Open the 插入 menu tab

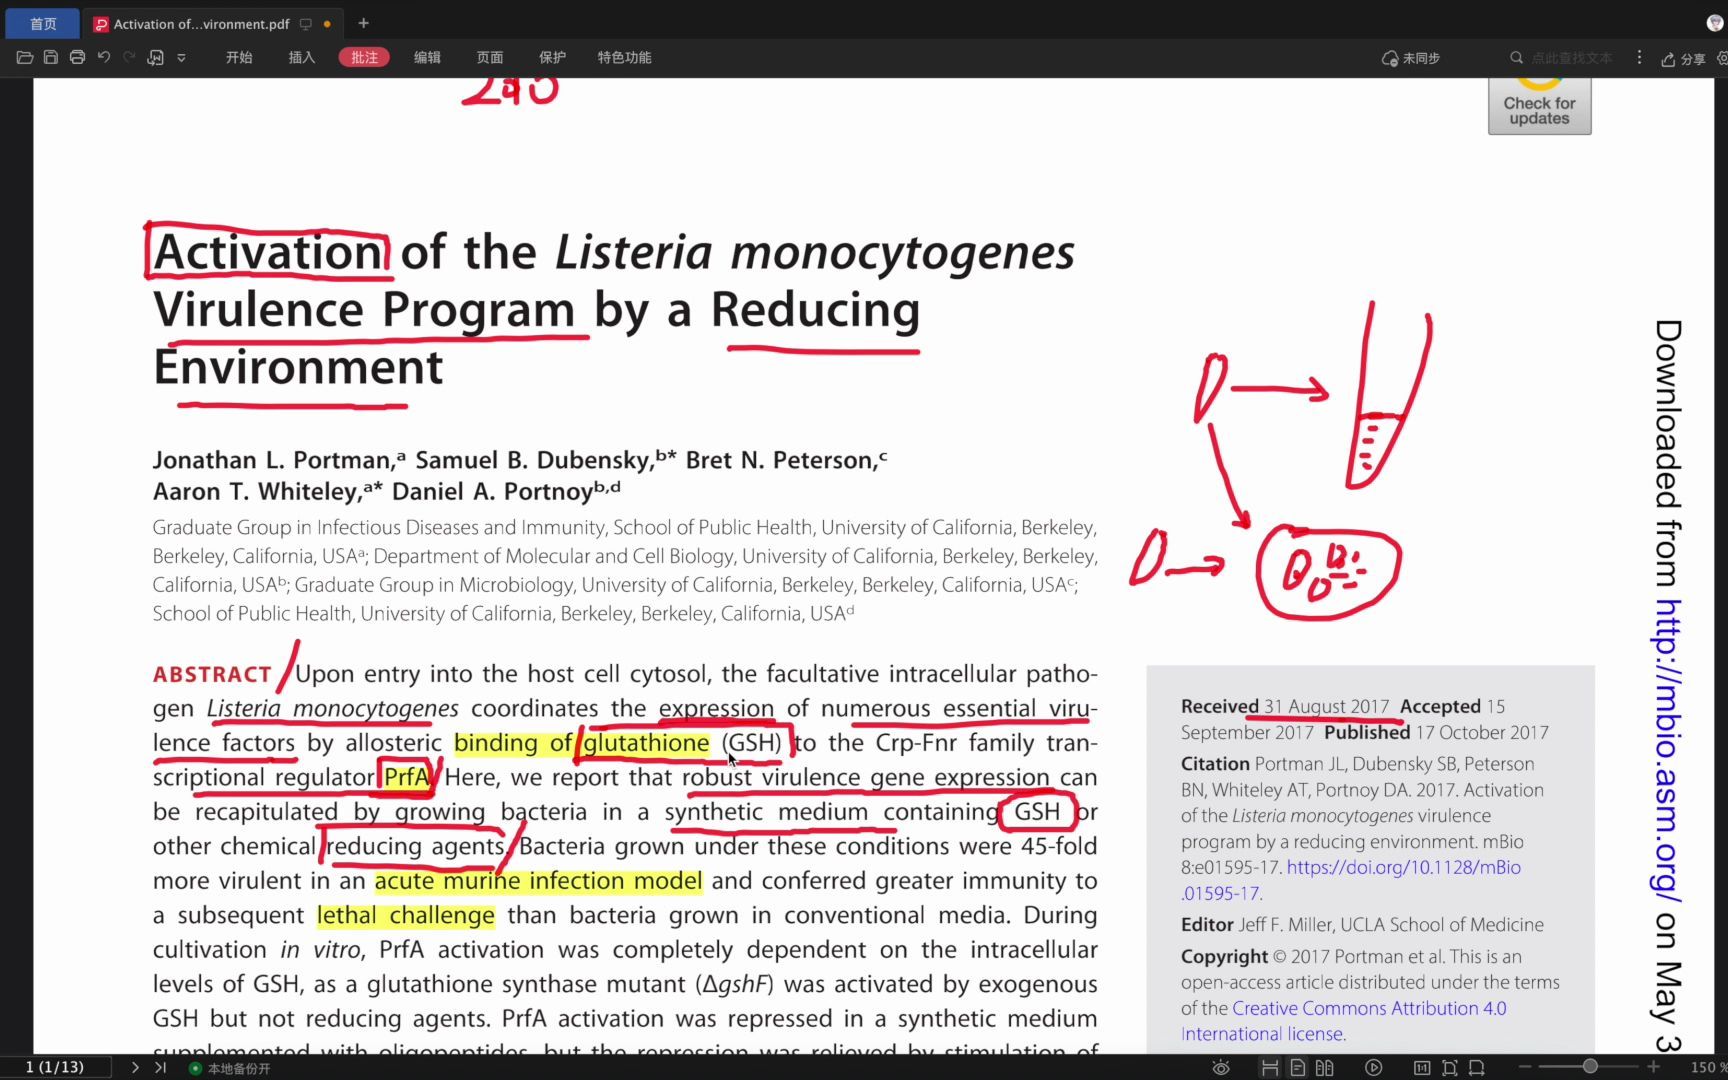point(301,58)
